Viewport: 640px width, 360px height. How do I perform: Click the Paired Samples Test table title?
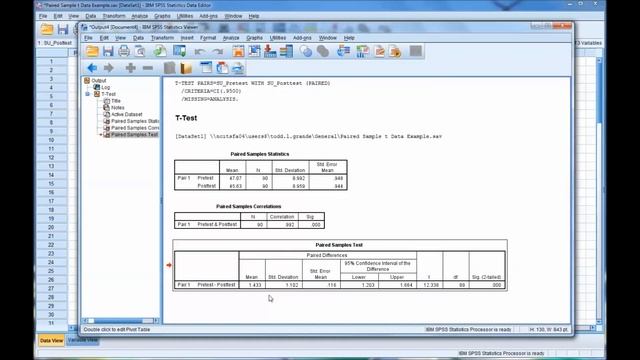tap(339, 245)
